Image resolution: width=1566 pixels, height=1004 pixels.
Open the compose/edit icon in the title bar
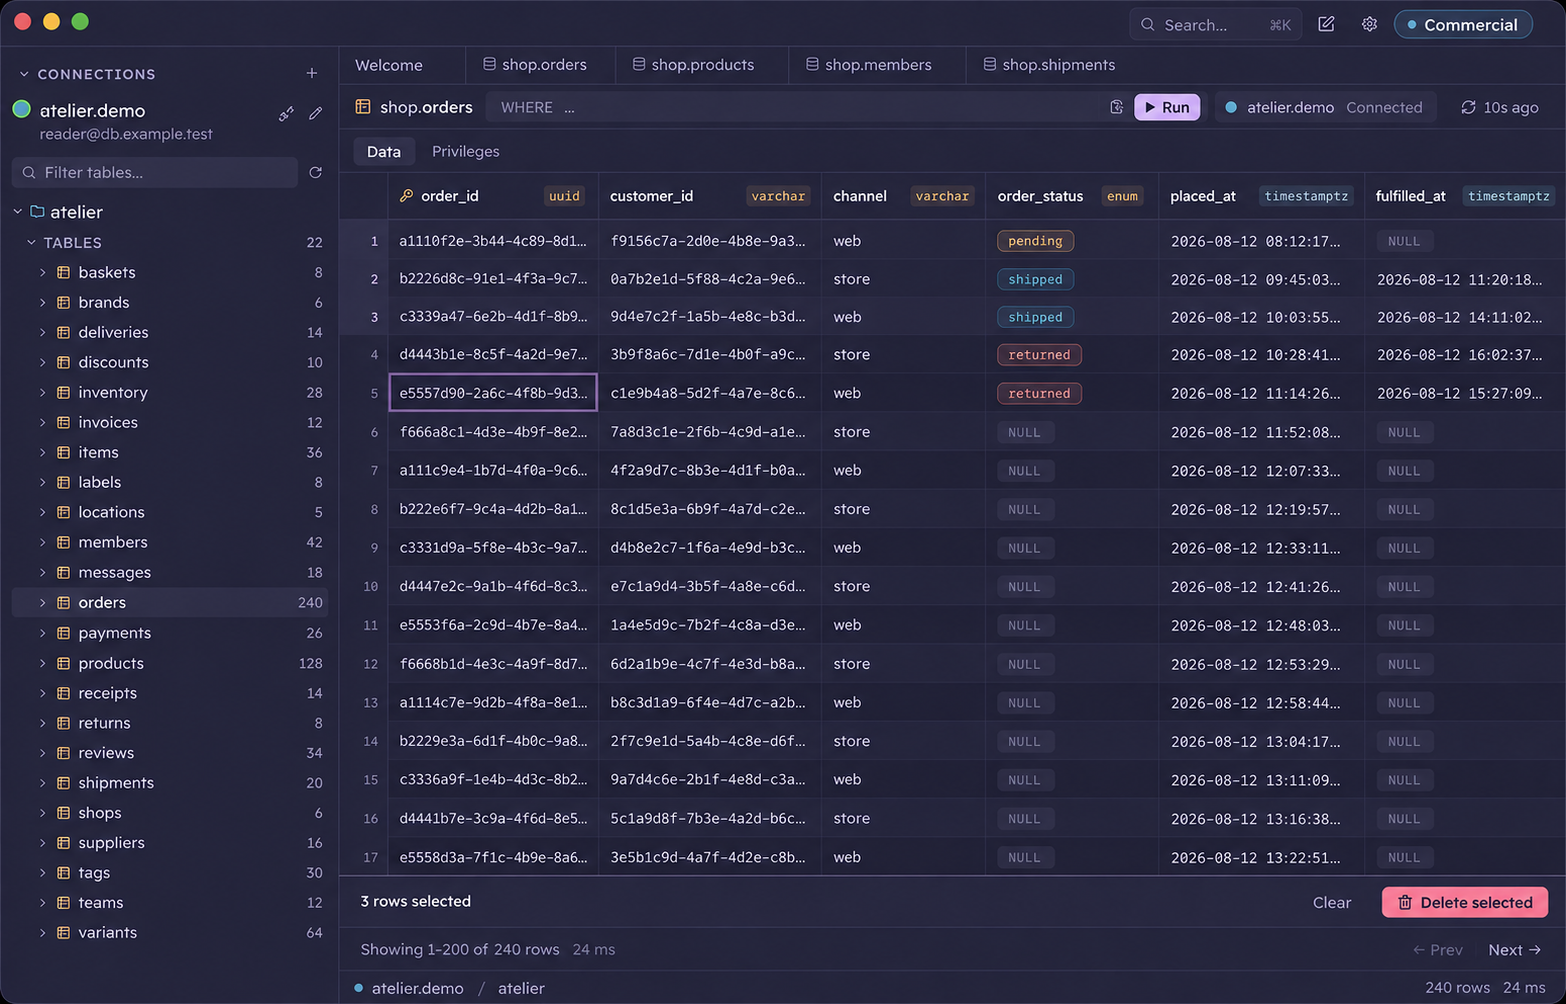click(x=1326, y=24)
